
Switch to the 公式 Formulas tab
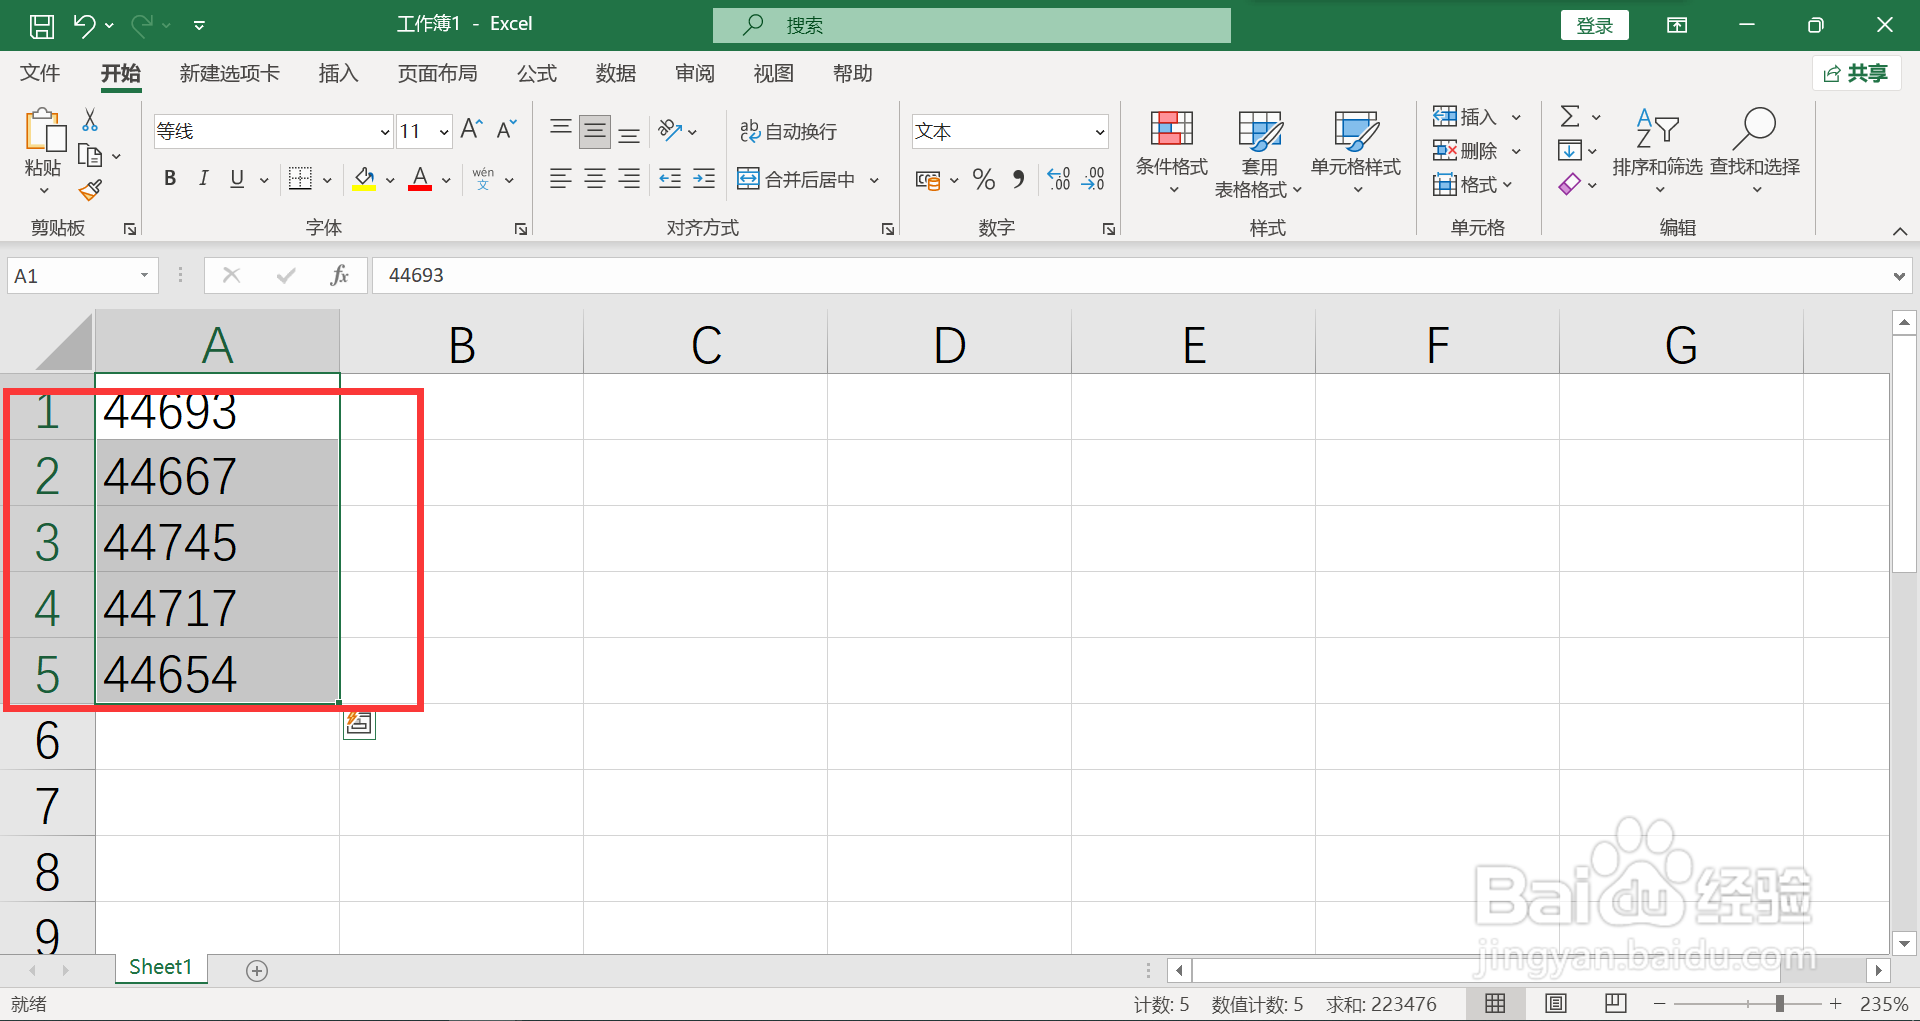click(537, 73)
